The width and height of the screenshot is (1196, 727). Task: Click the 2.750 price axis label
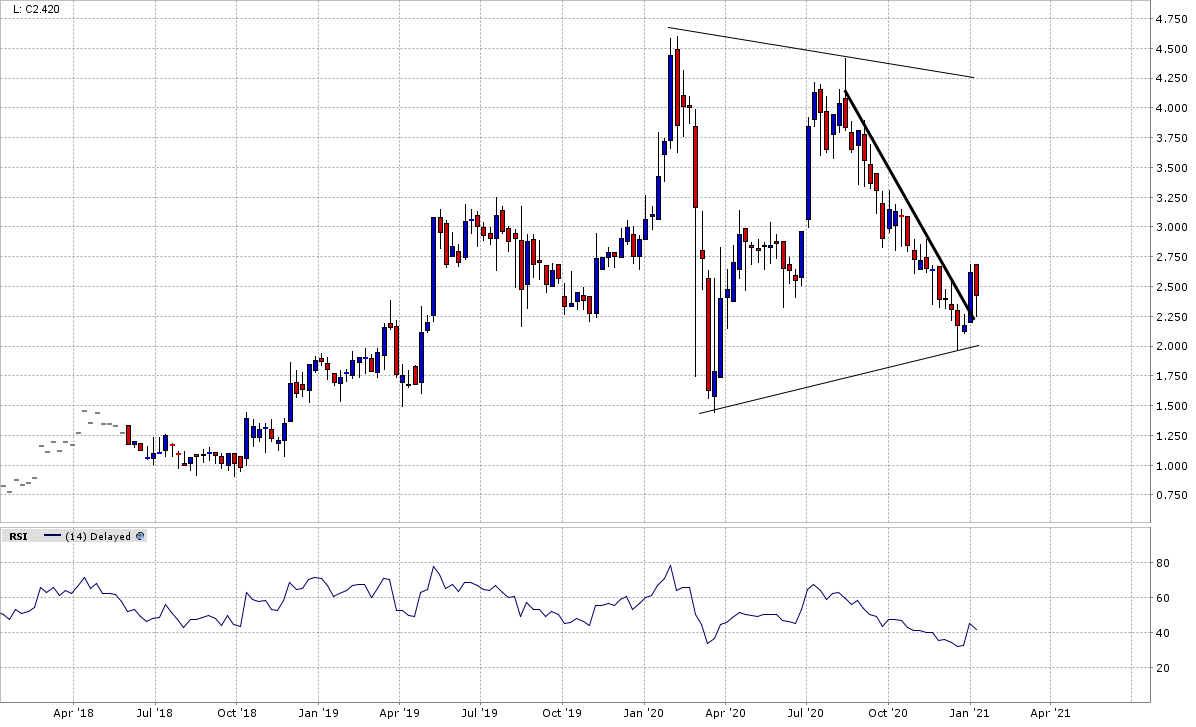coord(1172,257)
